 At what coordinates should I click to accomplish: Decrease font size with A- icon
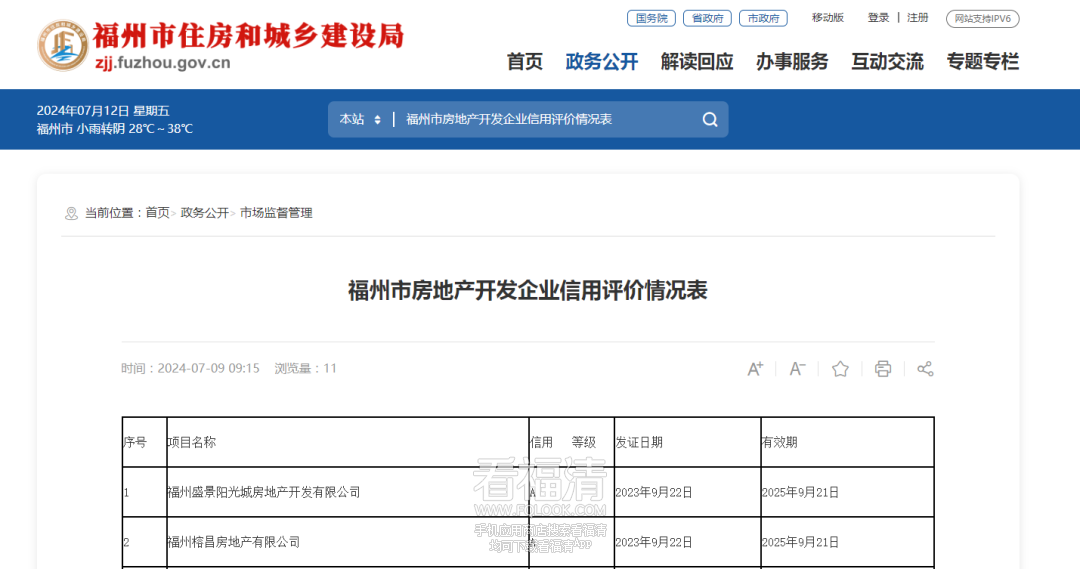pyautogui.click(x=797, y=369)
